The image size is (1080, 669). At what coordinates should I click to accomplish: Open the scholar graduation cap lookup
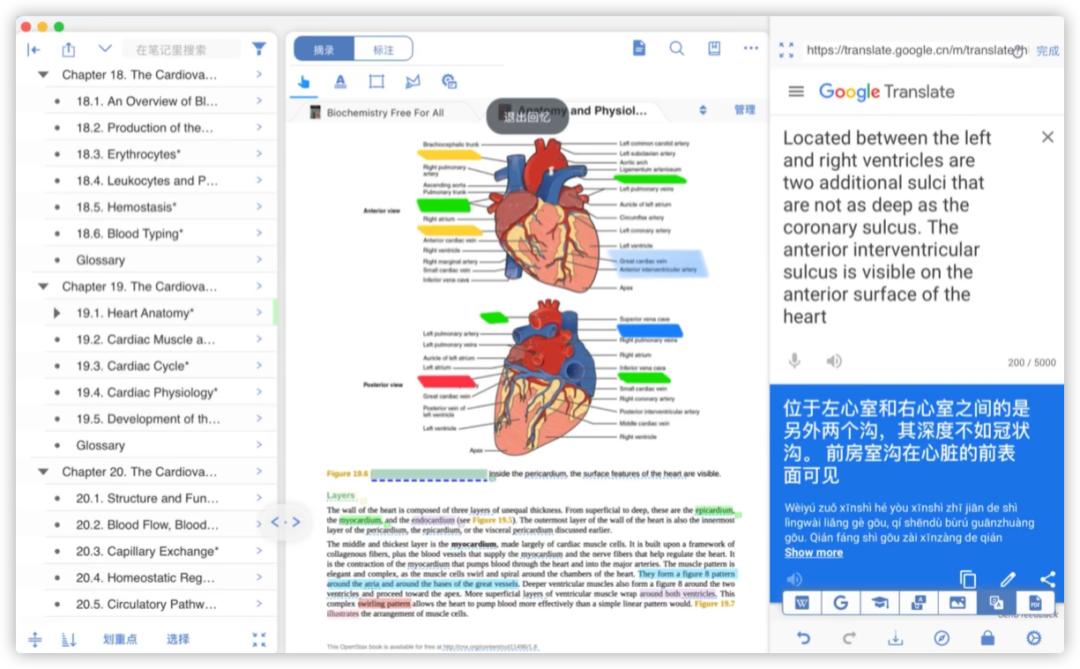click(880, 603)
